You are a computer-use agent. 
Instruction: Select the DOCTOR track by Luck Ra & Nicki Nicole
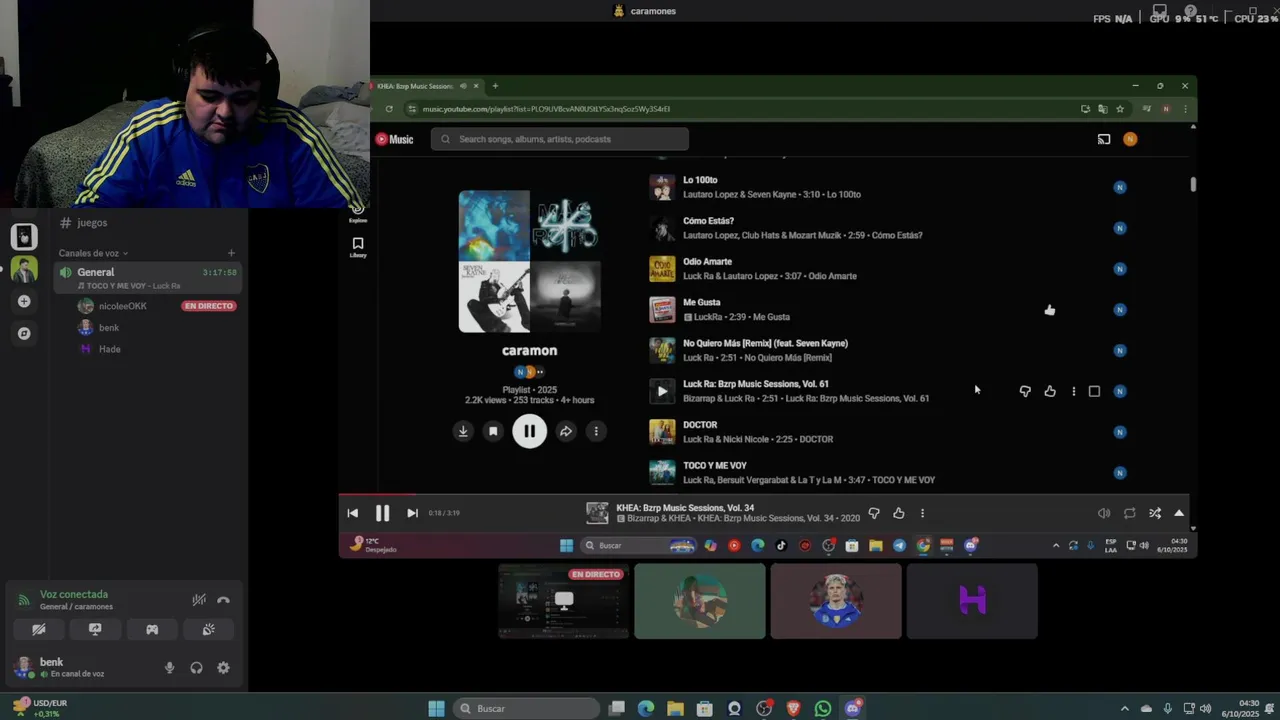pos(700,425)
